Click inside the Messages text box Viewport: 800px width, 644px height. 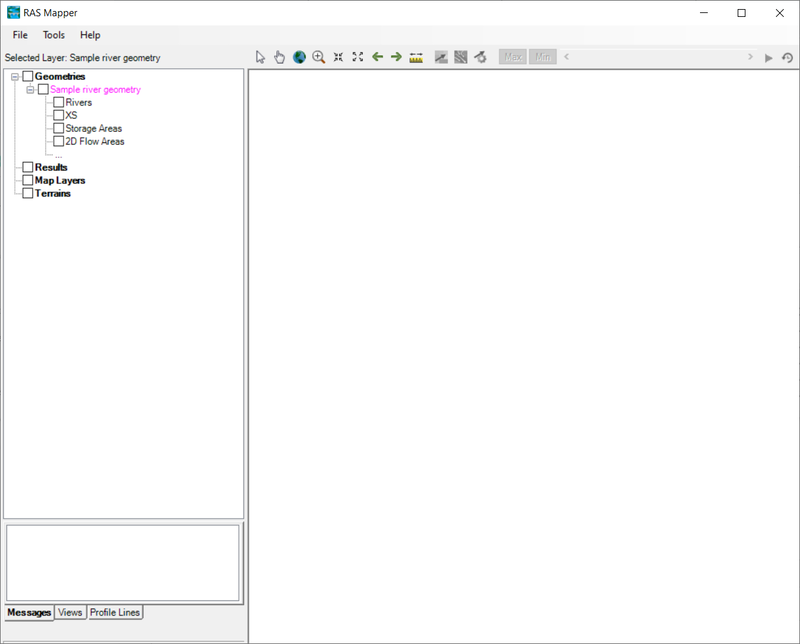[122, 563]
